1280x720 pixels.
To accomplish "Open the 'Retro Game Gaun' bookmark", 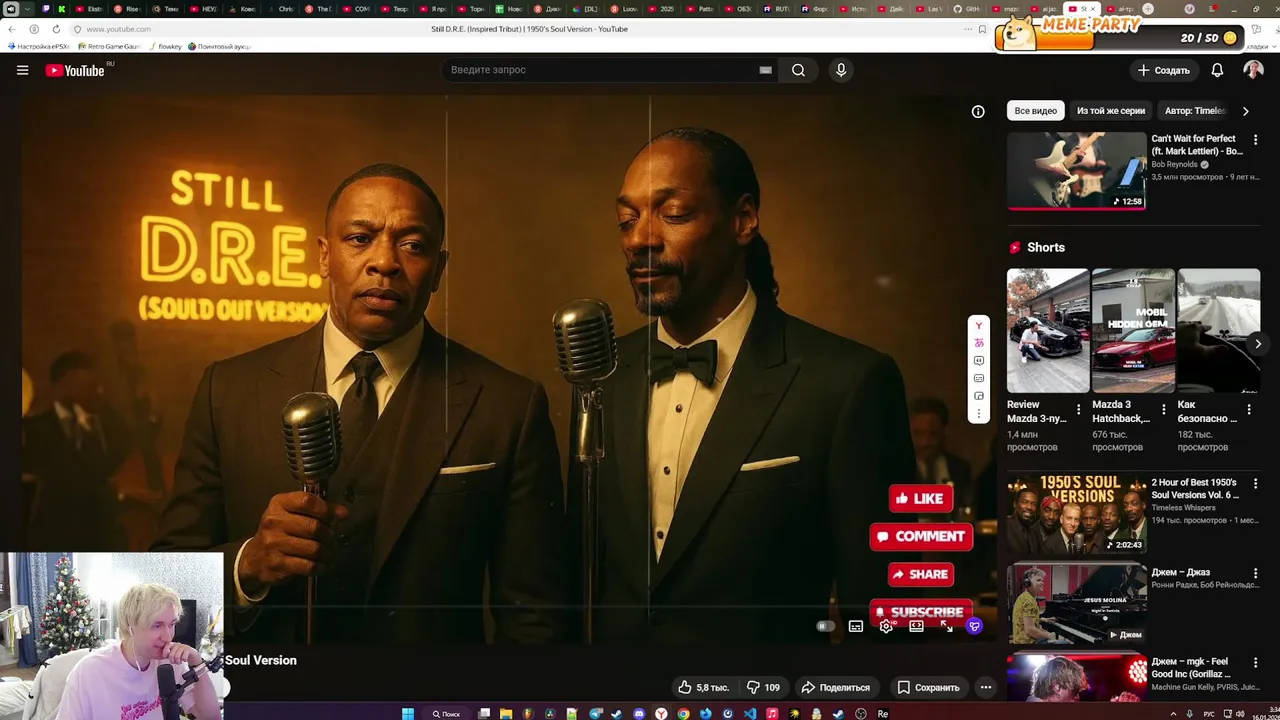I will click(x=109, y=46).
